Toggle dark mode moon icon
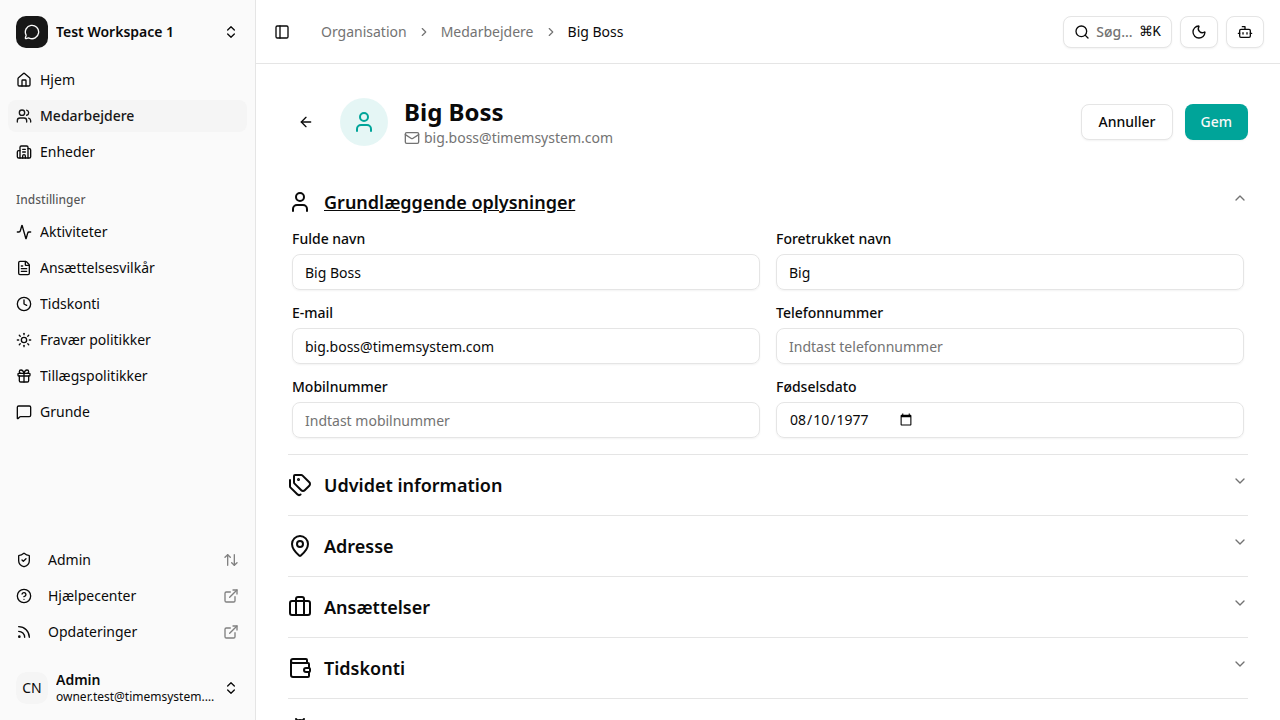This screenshot has width=1280, height=720. pyautogui.click(x=1198, y=32)
